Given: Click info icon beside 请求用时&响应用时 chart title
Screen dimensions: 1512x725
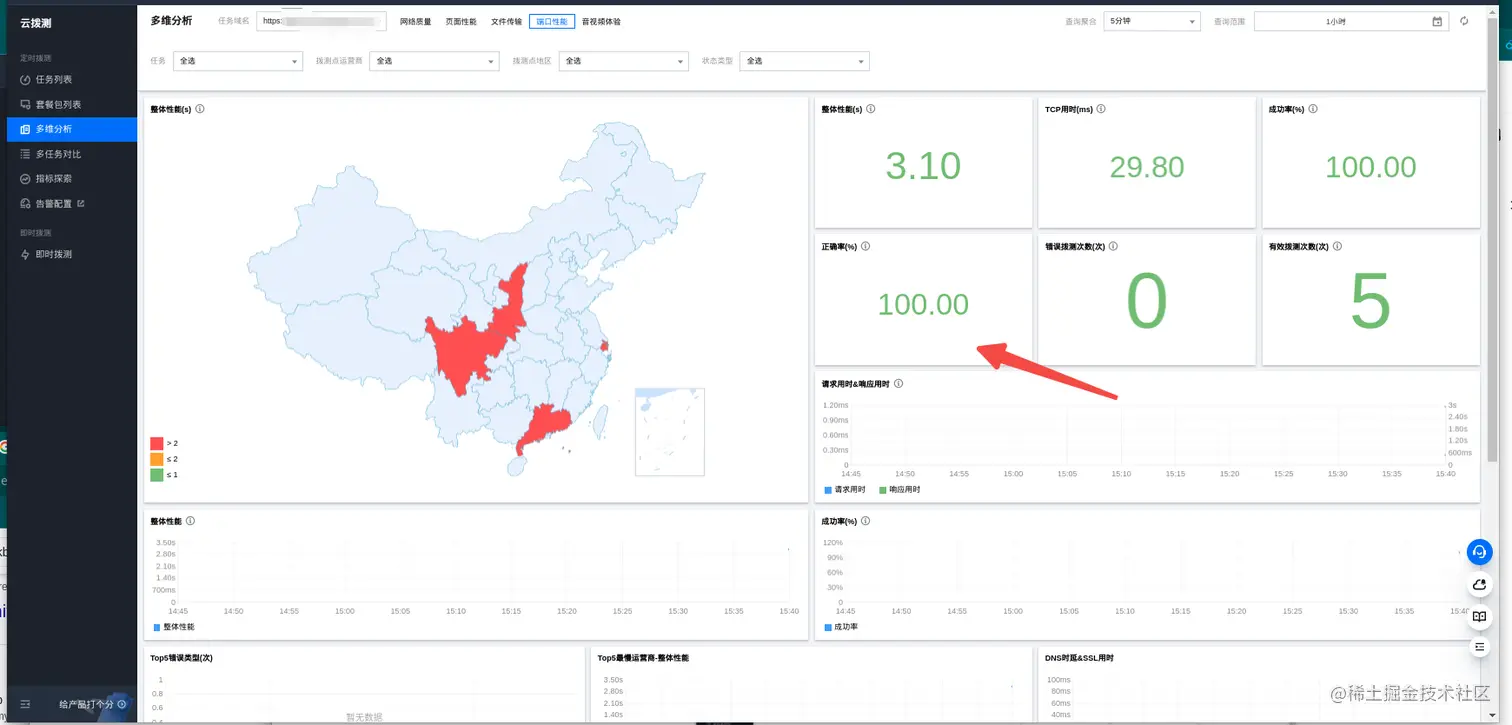Looking at the screenshot, I should pyautogui.click(x=899, y=383).
